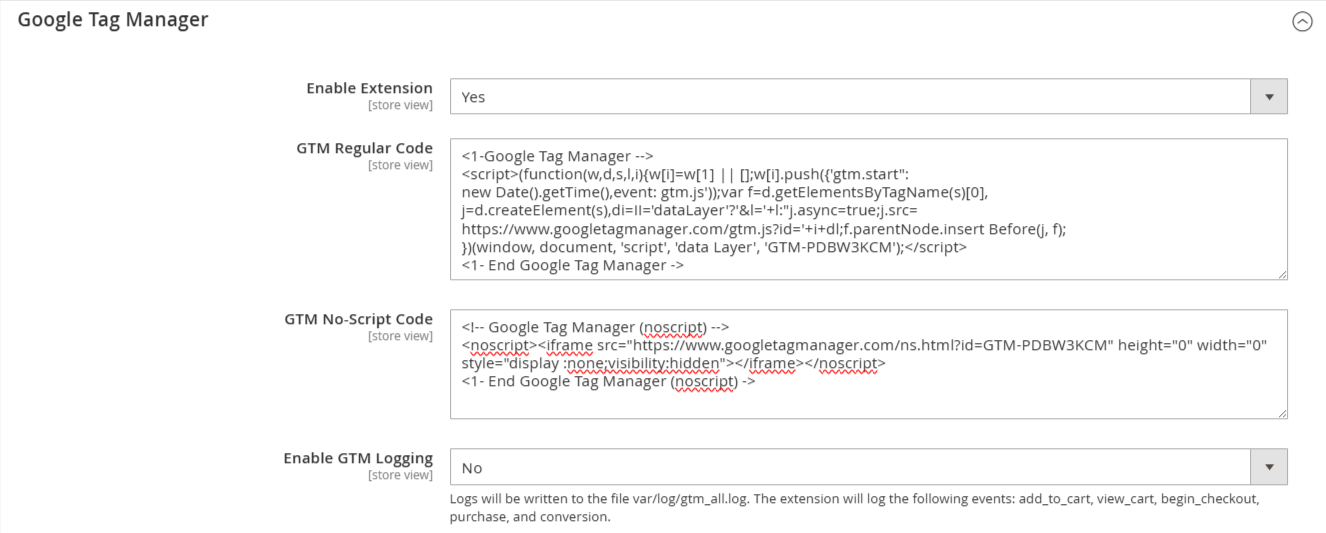Click the 'GTM-PDBW3KCM' script line in Regular Code
Viewport: 1326px width, 533px height.
[714, 247]
